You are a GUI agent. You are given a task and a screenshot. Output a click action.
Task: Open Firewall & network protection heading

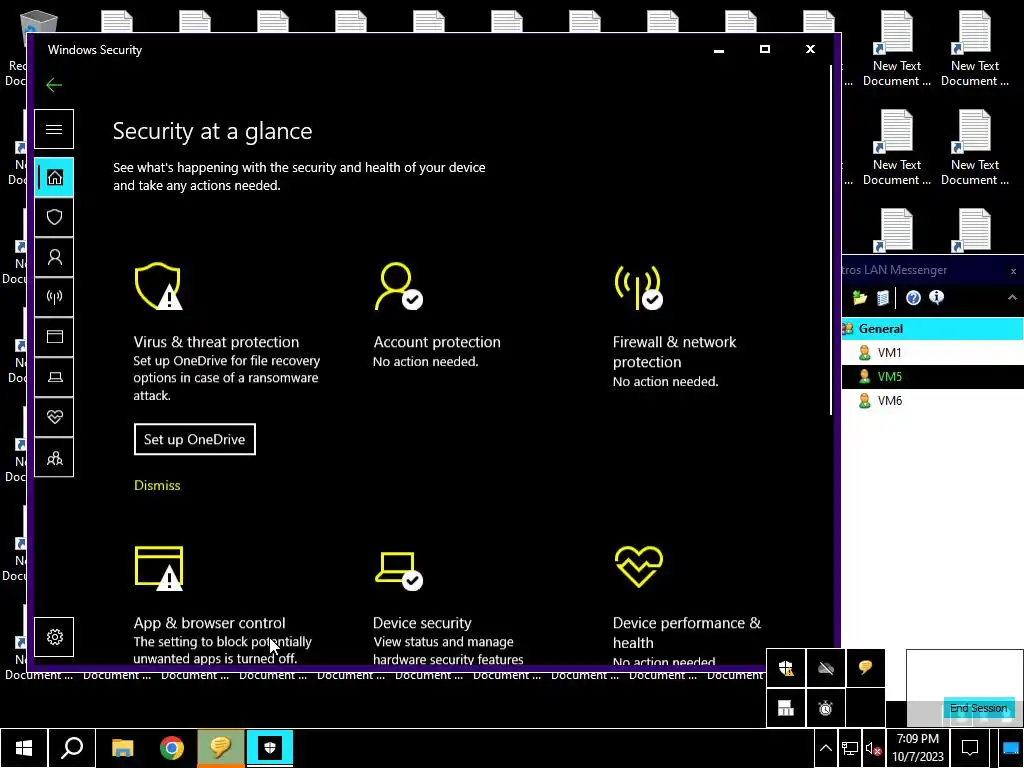pos(675,351)
